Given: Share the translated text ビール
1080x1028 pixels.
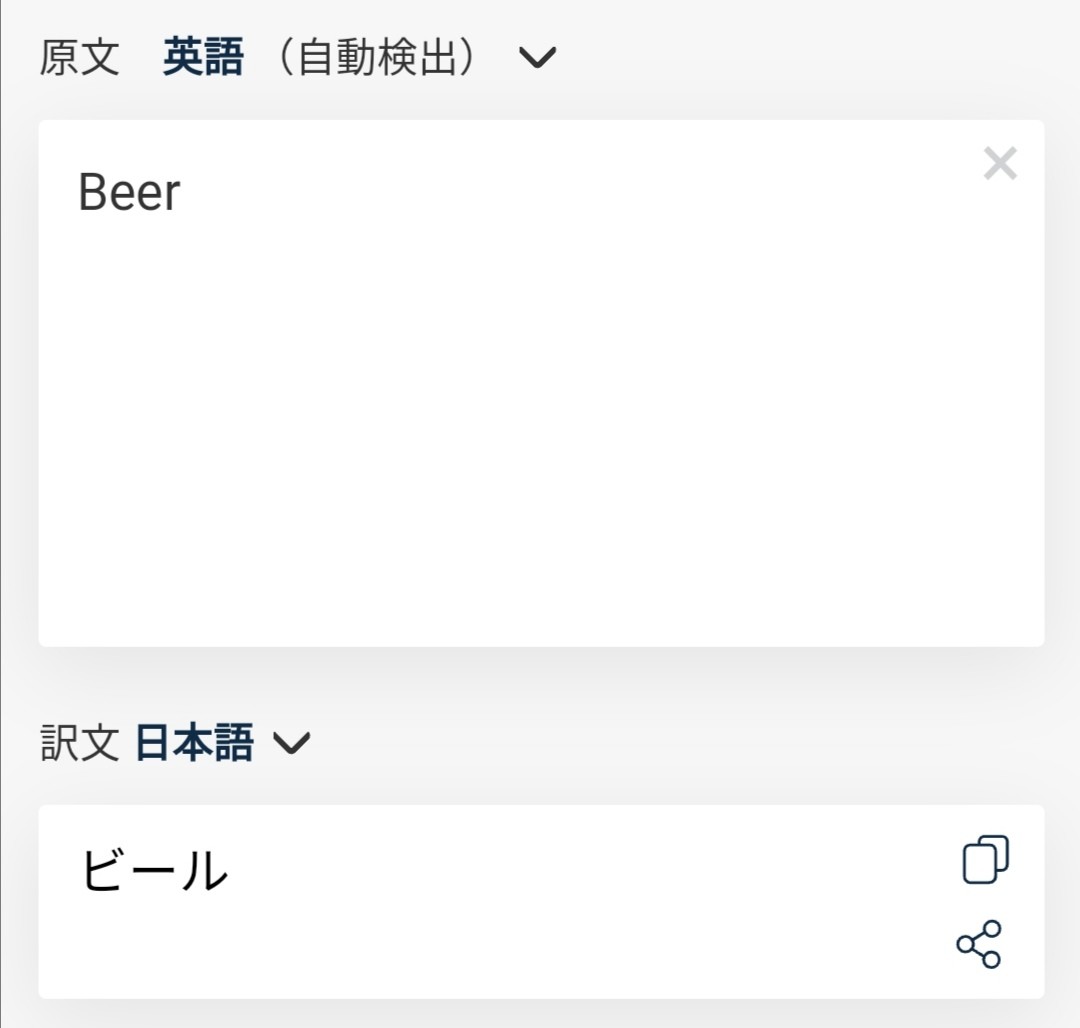Looking at the screenshot, I should click(978, 943).
